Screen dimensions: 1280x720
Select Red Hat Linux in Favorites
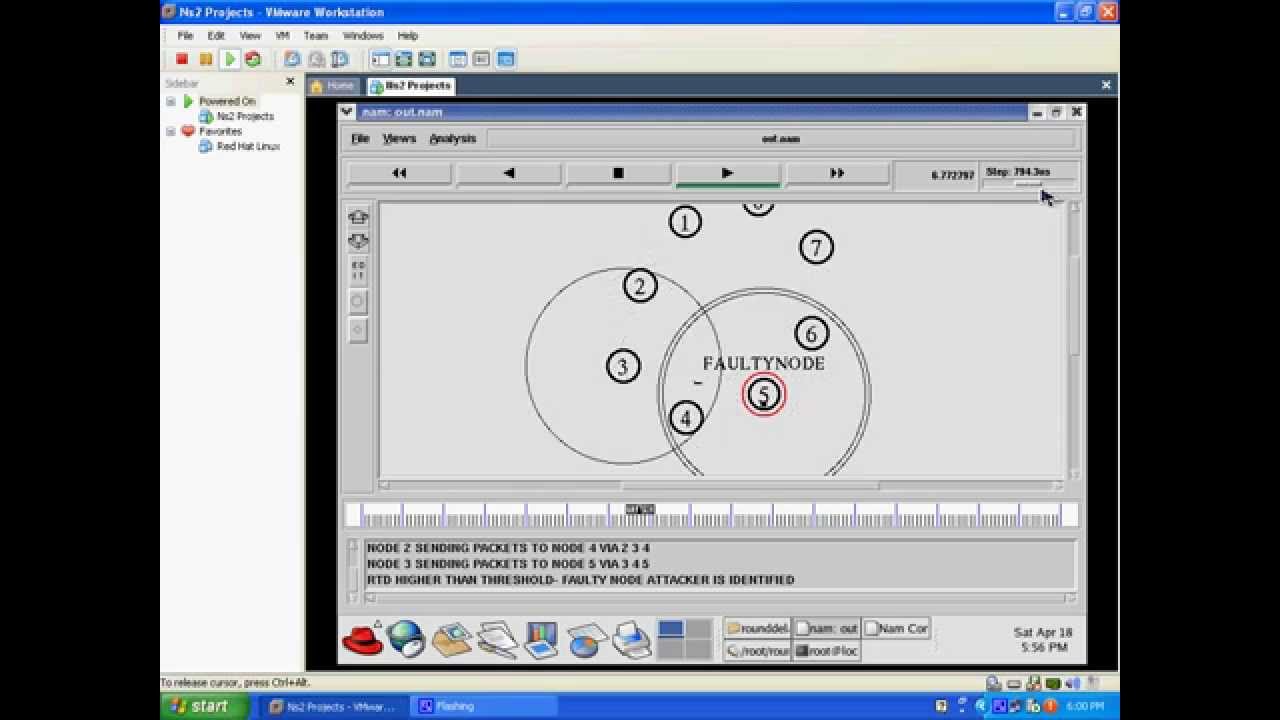coord(248,146)
